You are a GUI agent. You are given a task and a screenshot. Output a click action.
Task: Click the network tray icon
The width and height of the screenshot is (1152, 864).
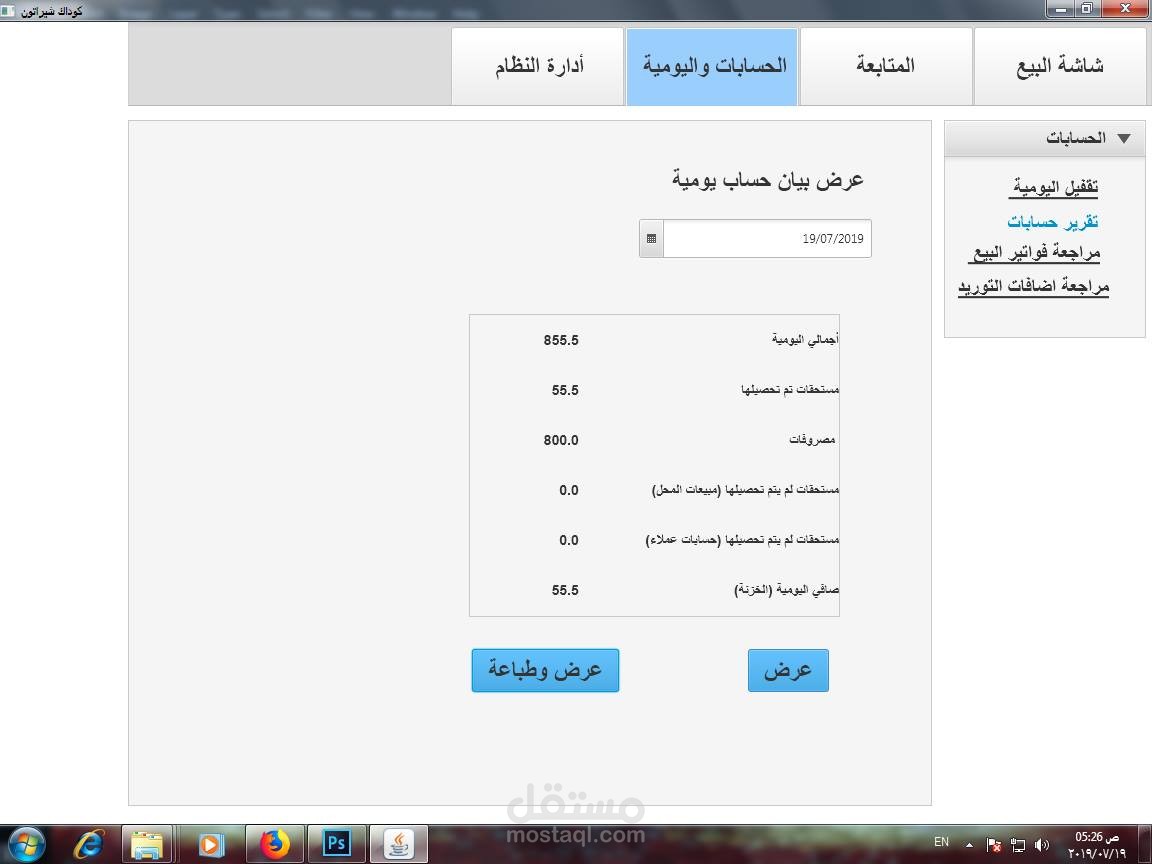click(x=1018, y=845)
